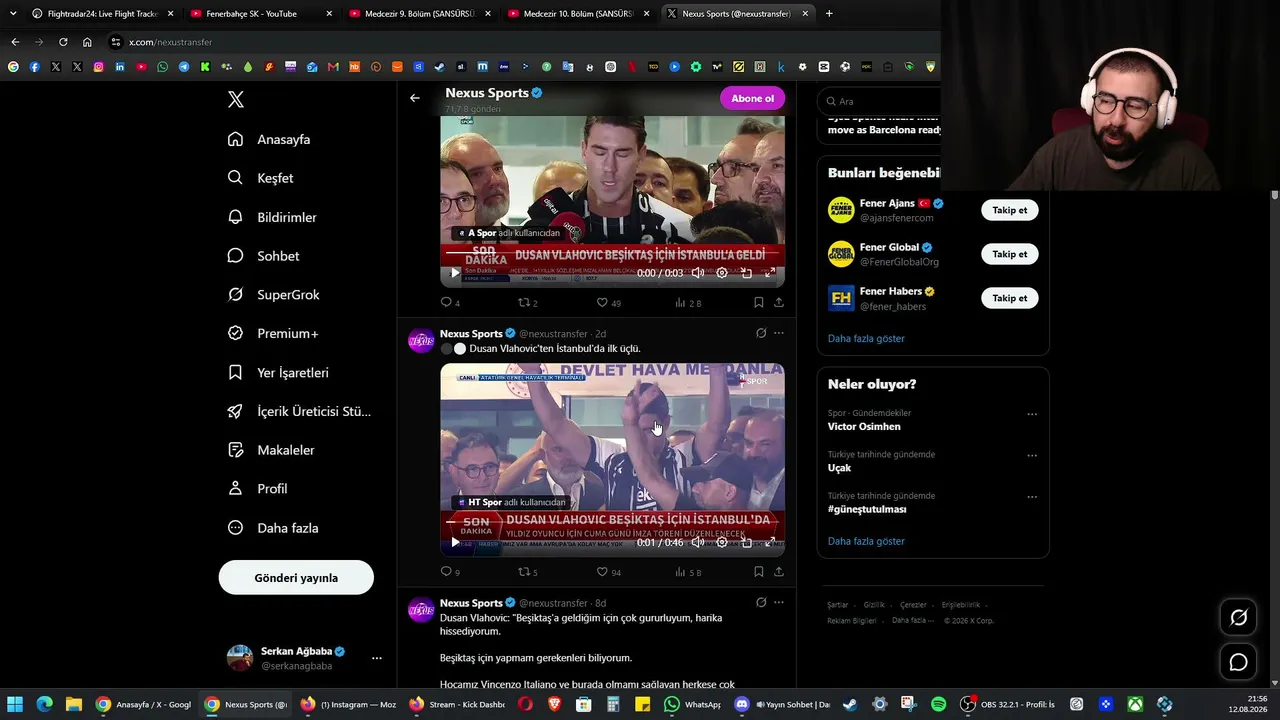Open settings gear on HT Spor video
The width and height of the screenshot is (1280, 720).
point(722,542)
